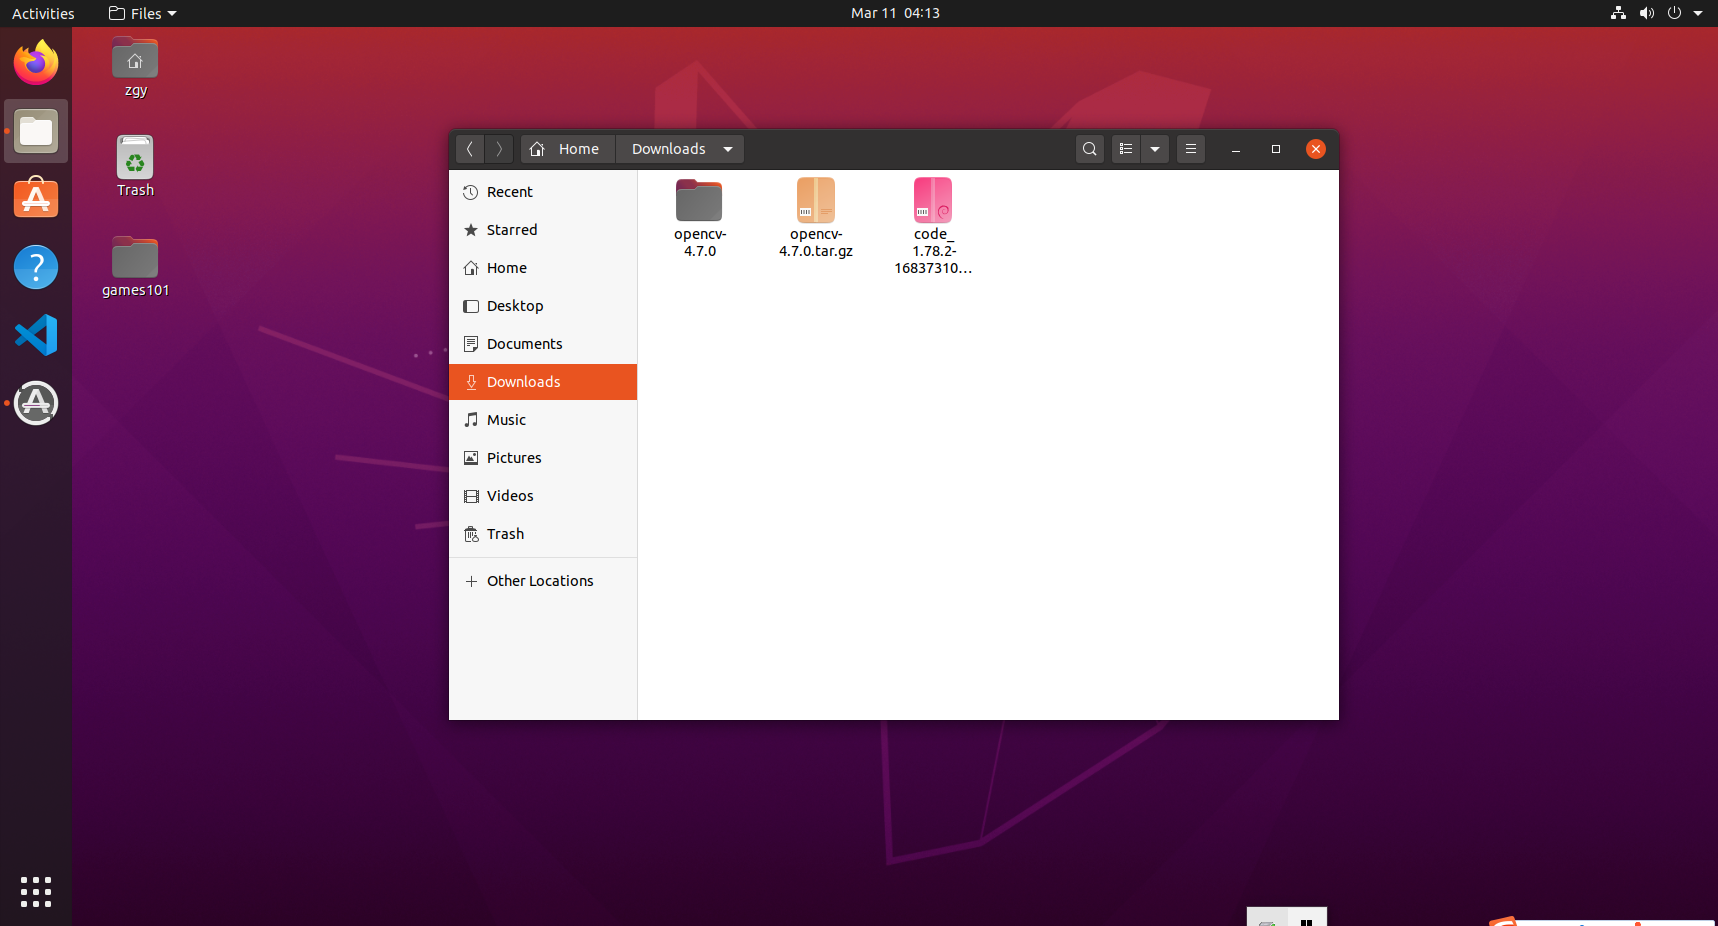This screenshot has height=926, width=1718.
Task: Expand the Downloads path dropdown arrow
Action: (728, 149)
